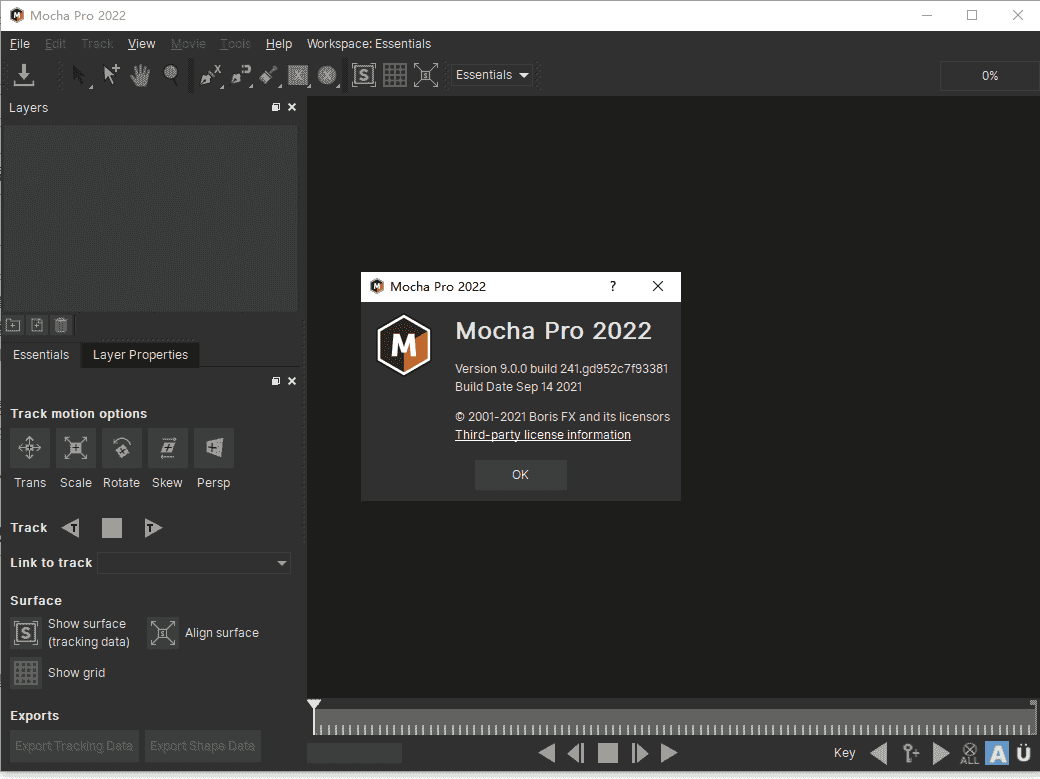The height and width of the screenshot is (779, 1040).
Task: Open the Help menu
Action: pos(279,44)
